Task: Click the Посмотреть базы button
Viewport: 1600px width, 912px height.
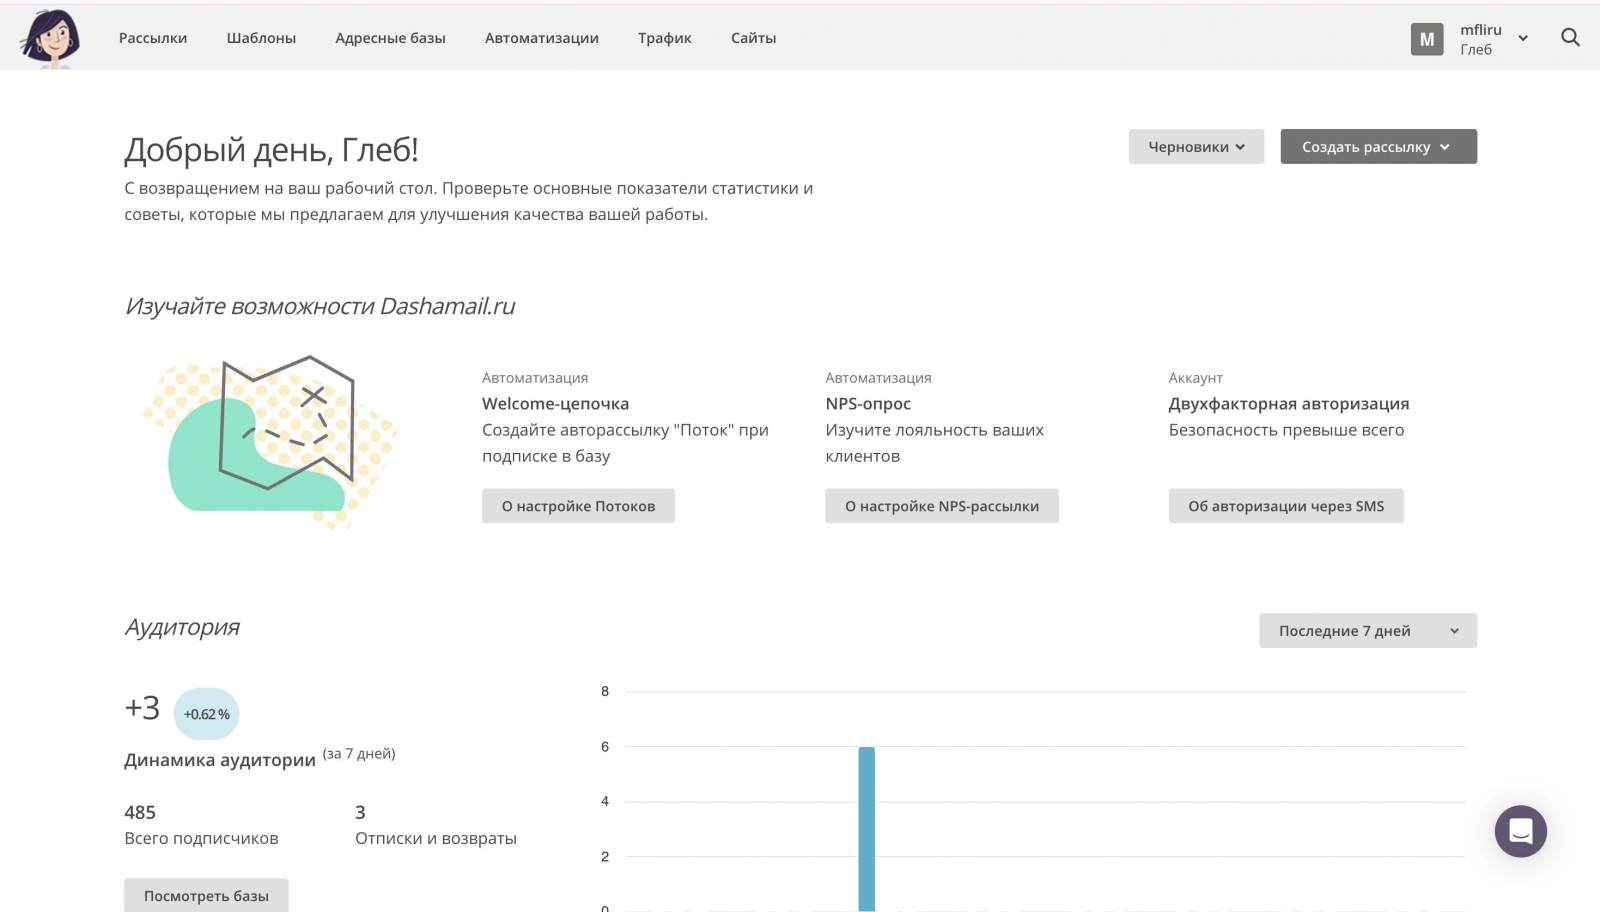Action: coord(206,895)
